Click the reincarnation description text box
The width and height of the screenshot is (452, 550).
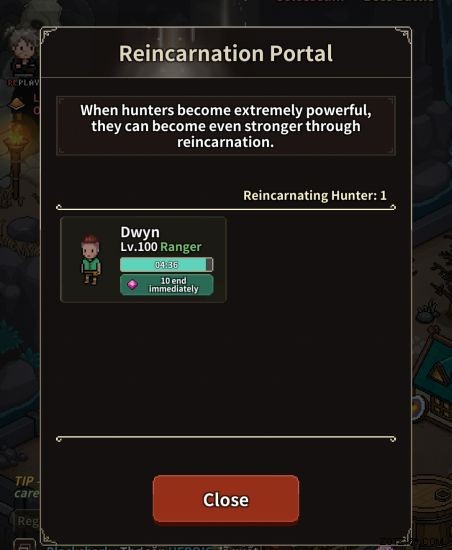[x=226, y=126]
